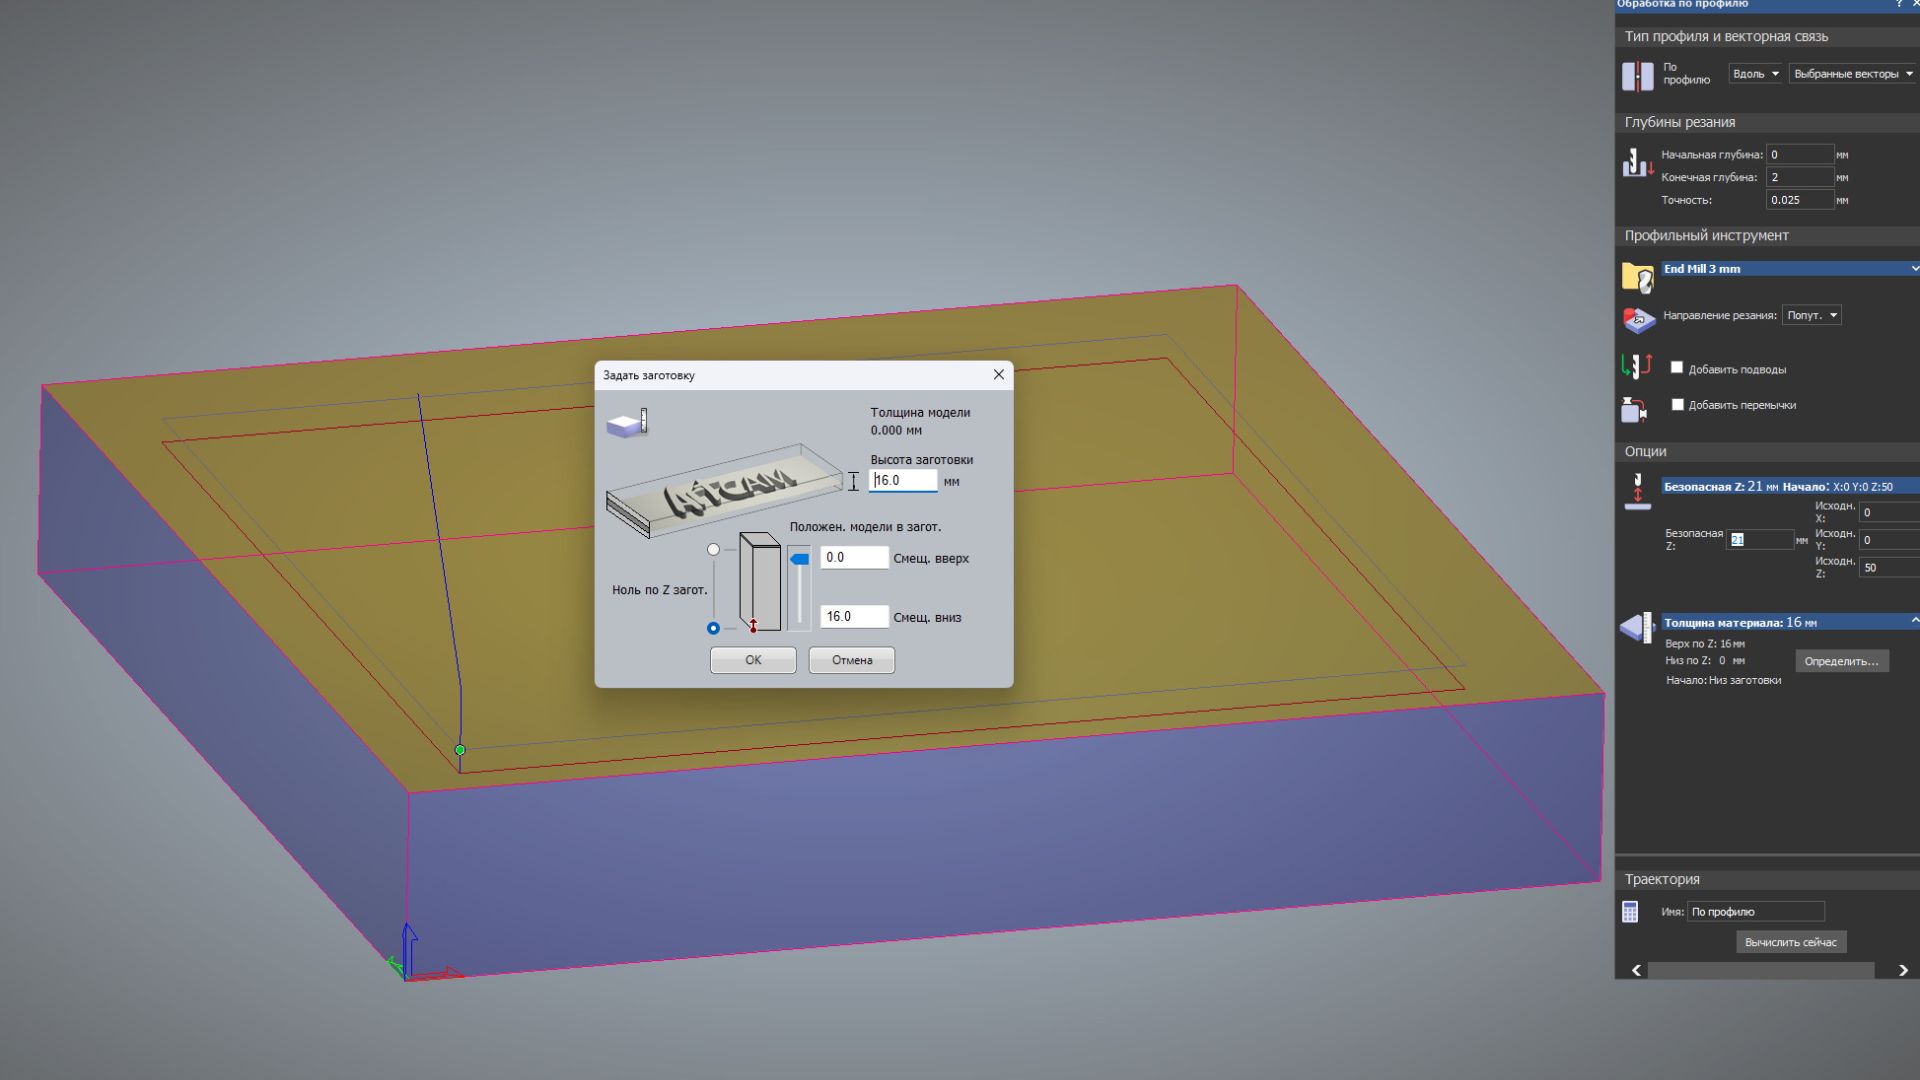Click the cutting depths tool icon
Screen dimensions: 1920x1080
click(1637, 163)
